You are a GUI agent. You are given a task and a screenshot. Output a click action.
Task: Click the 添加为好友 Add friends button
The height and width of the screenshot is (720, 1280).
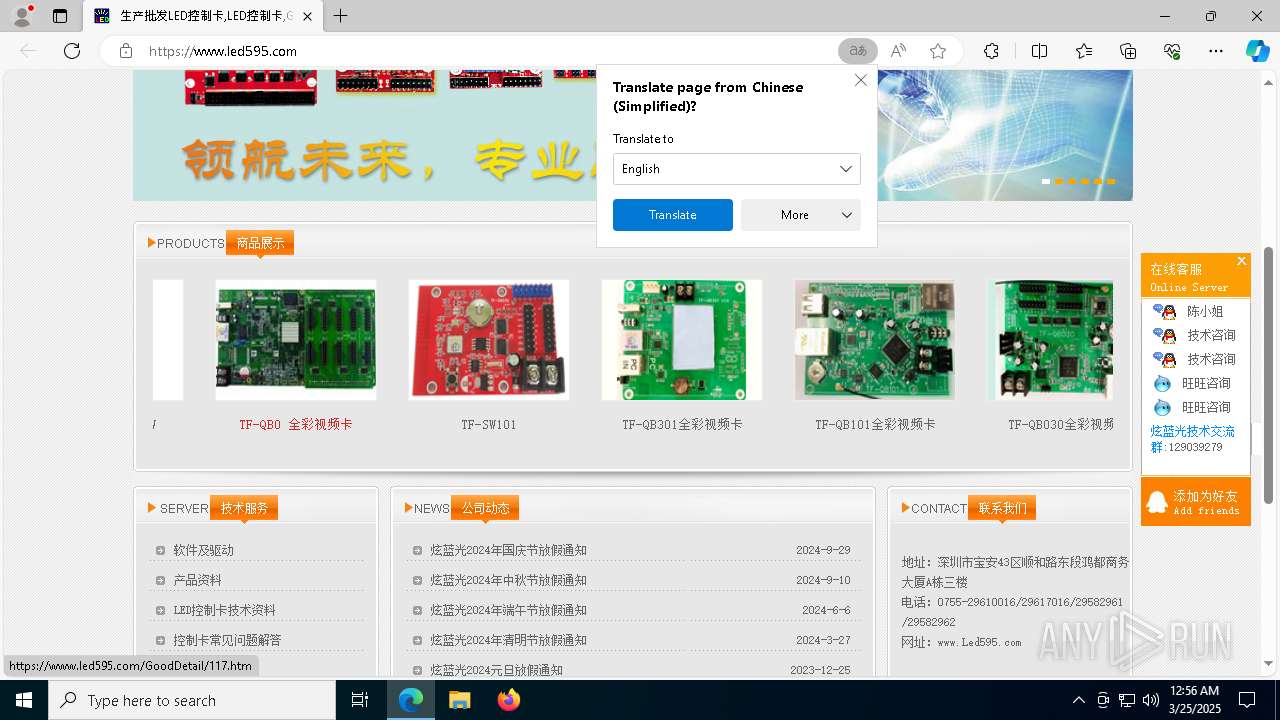1195,501
